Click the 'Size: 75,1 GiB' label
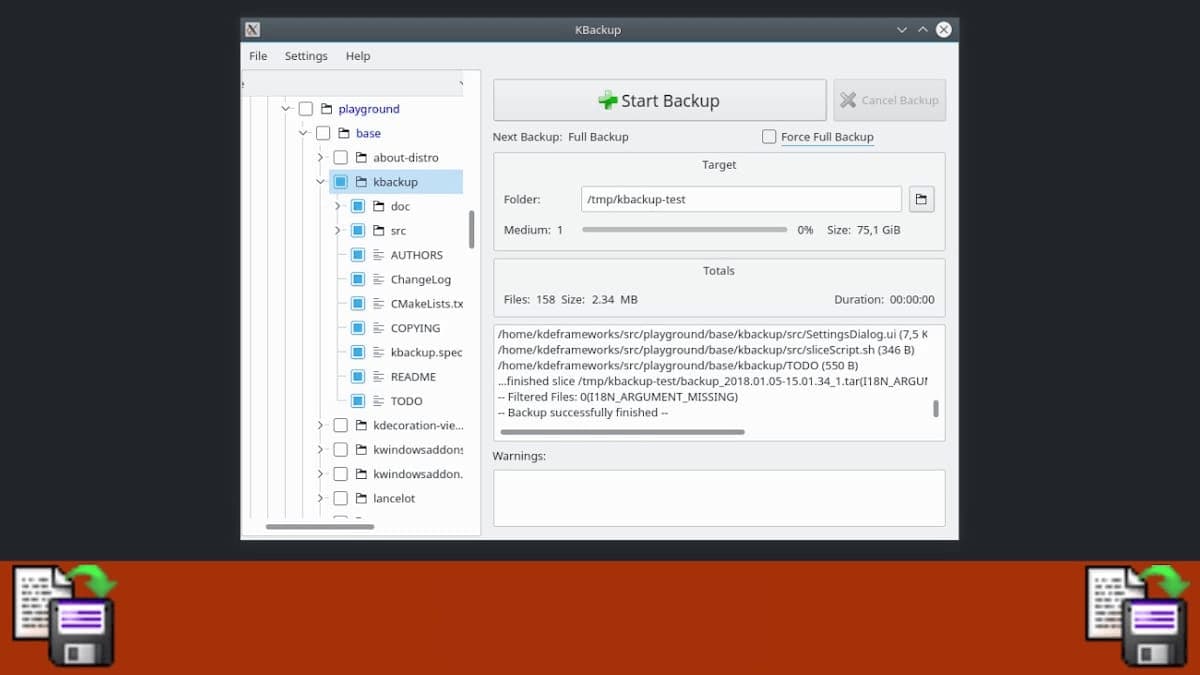This screenshot has width=1200, height=675. pyautogui.click(x=863, y=230)
